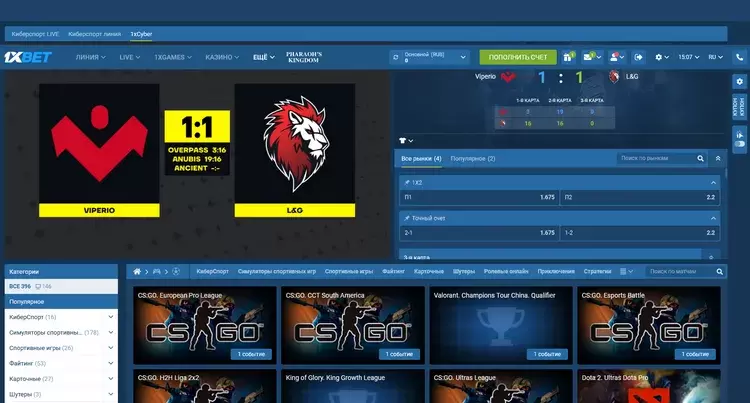
Task: Collapse the Точный счет market section
Action: (713, 218)
